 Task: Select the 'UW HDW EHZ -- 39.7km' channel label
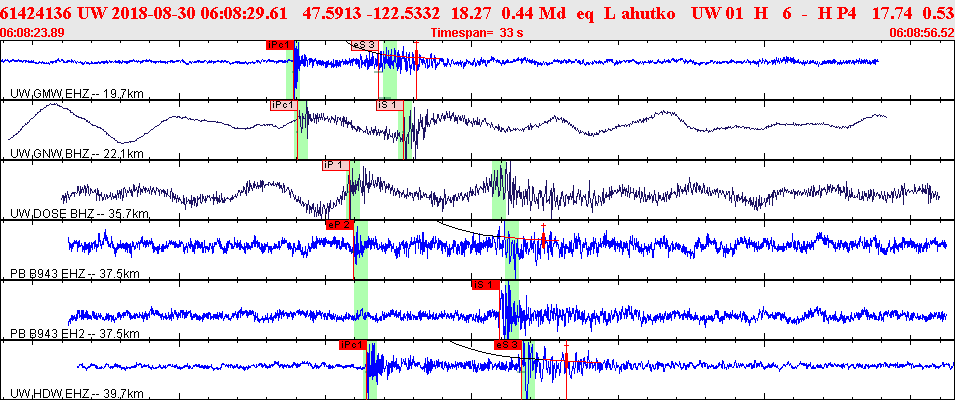(77, 393)
